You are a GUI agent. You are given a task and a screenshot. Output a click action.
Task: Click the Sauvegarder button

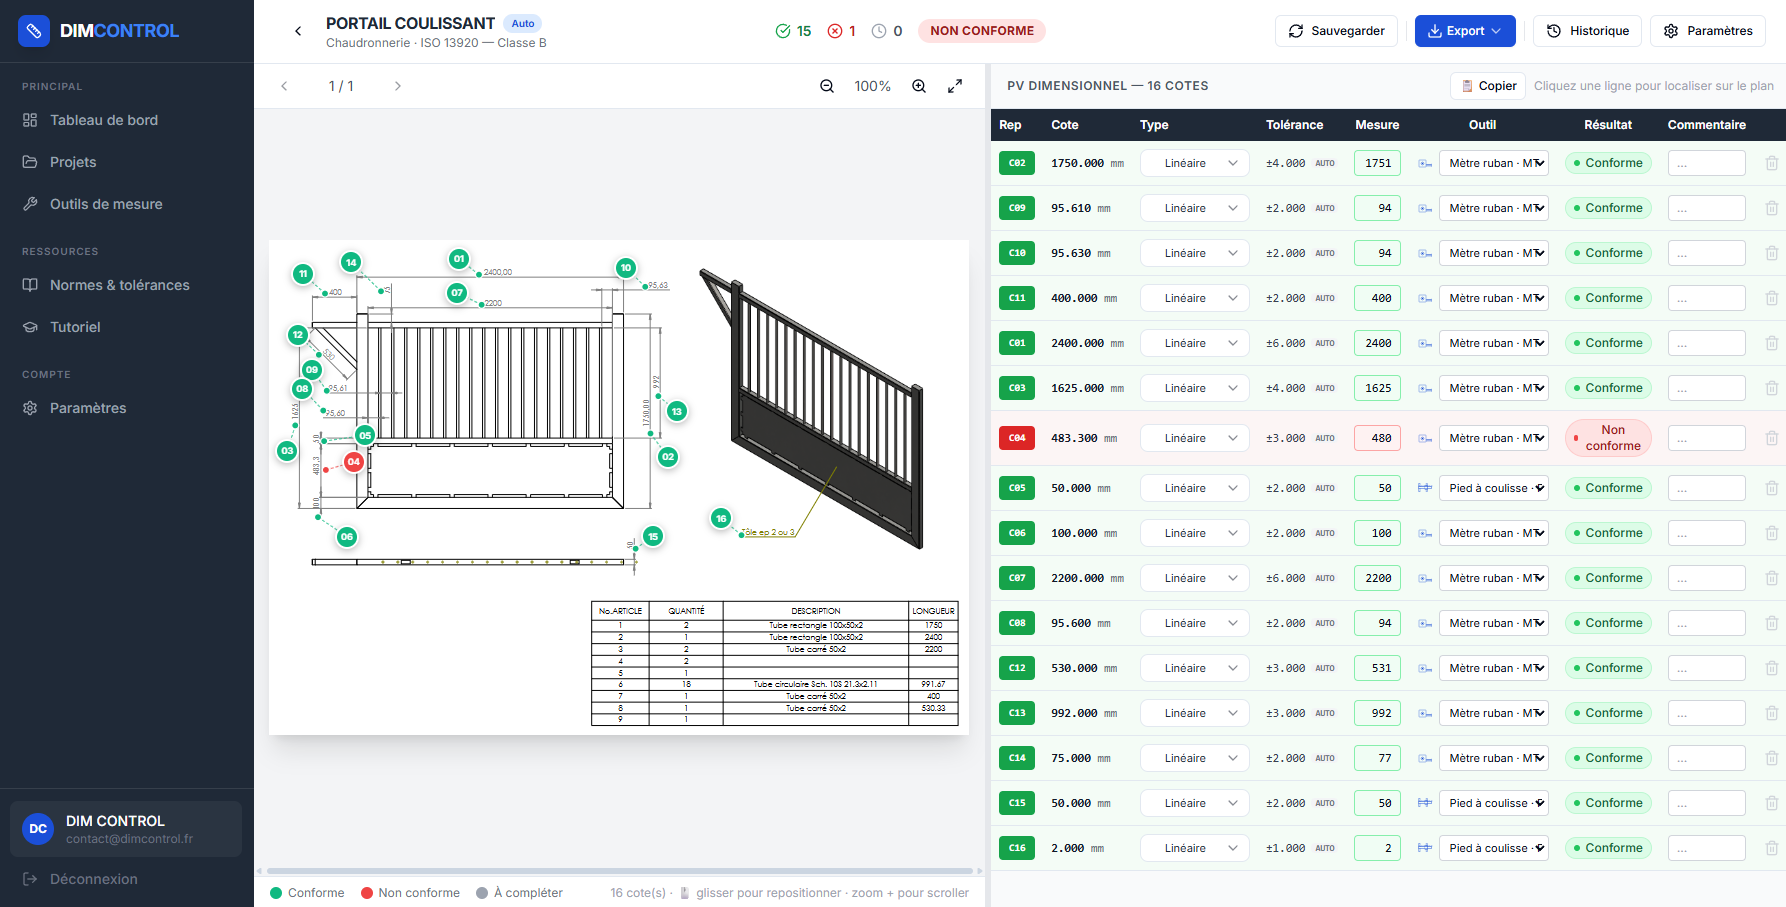[x=1336, y=31]
